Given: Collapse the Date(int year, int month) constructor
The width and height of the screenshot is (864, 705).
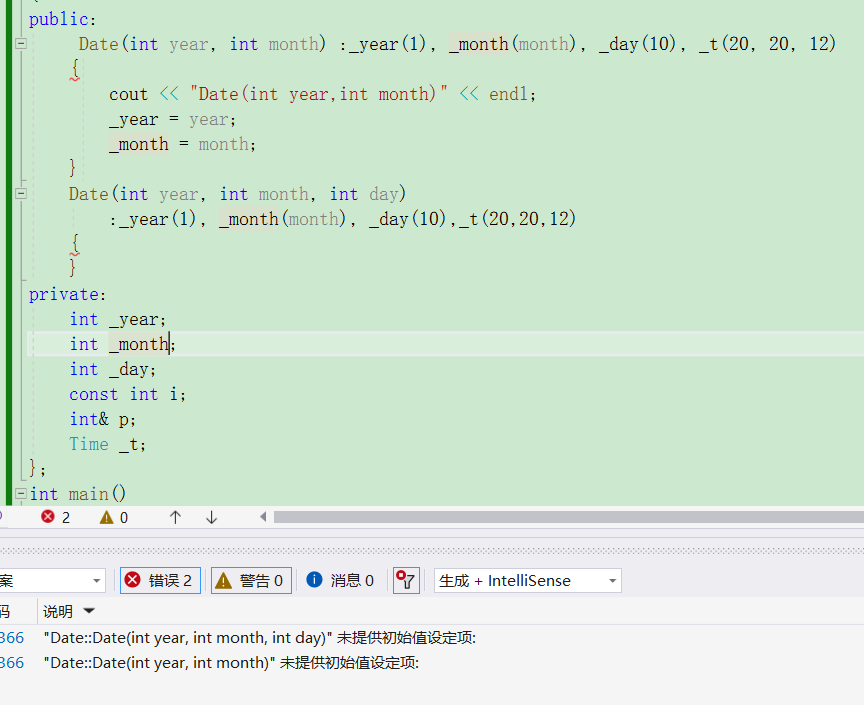Looking at the screenshot, I should [x=20, y=44].
